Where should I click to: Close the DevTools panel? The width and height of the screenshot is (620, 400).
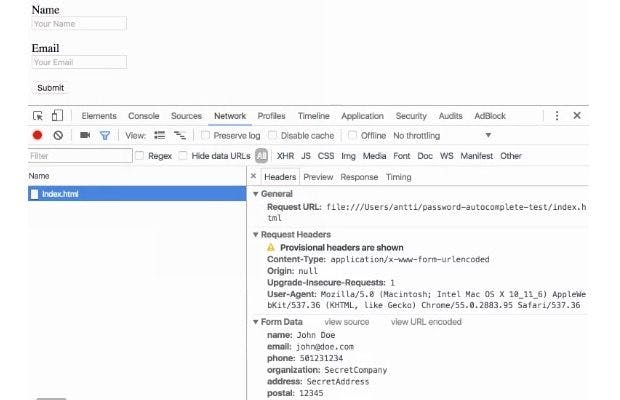pos(577,115)
